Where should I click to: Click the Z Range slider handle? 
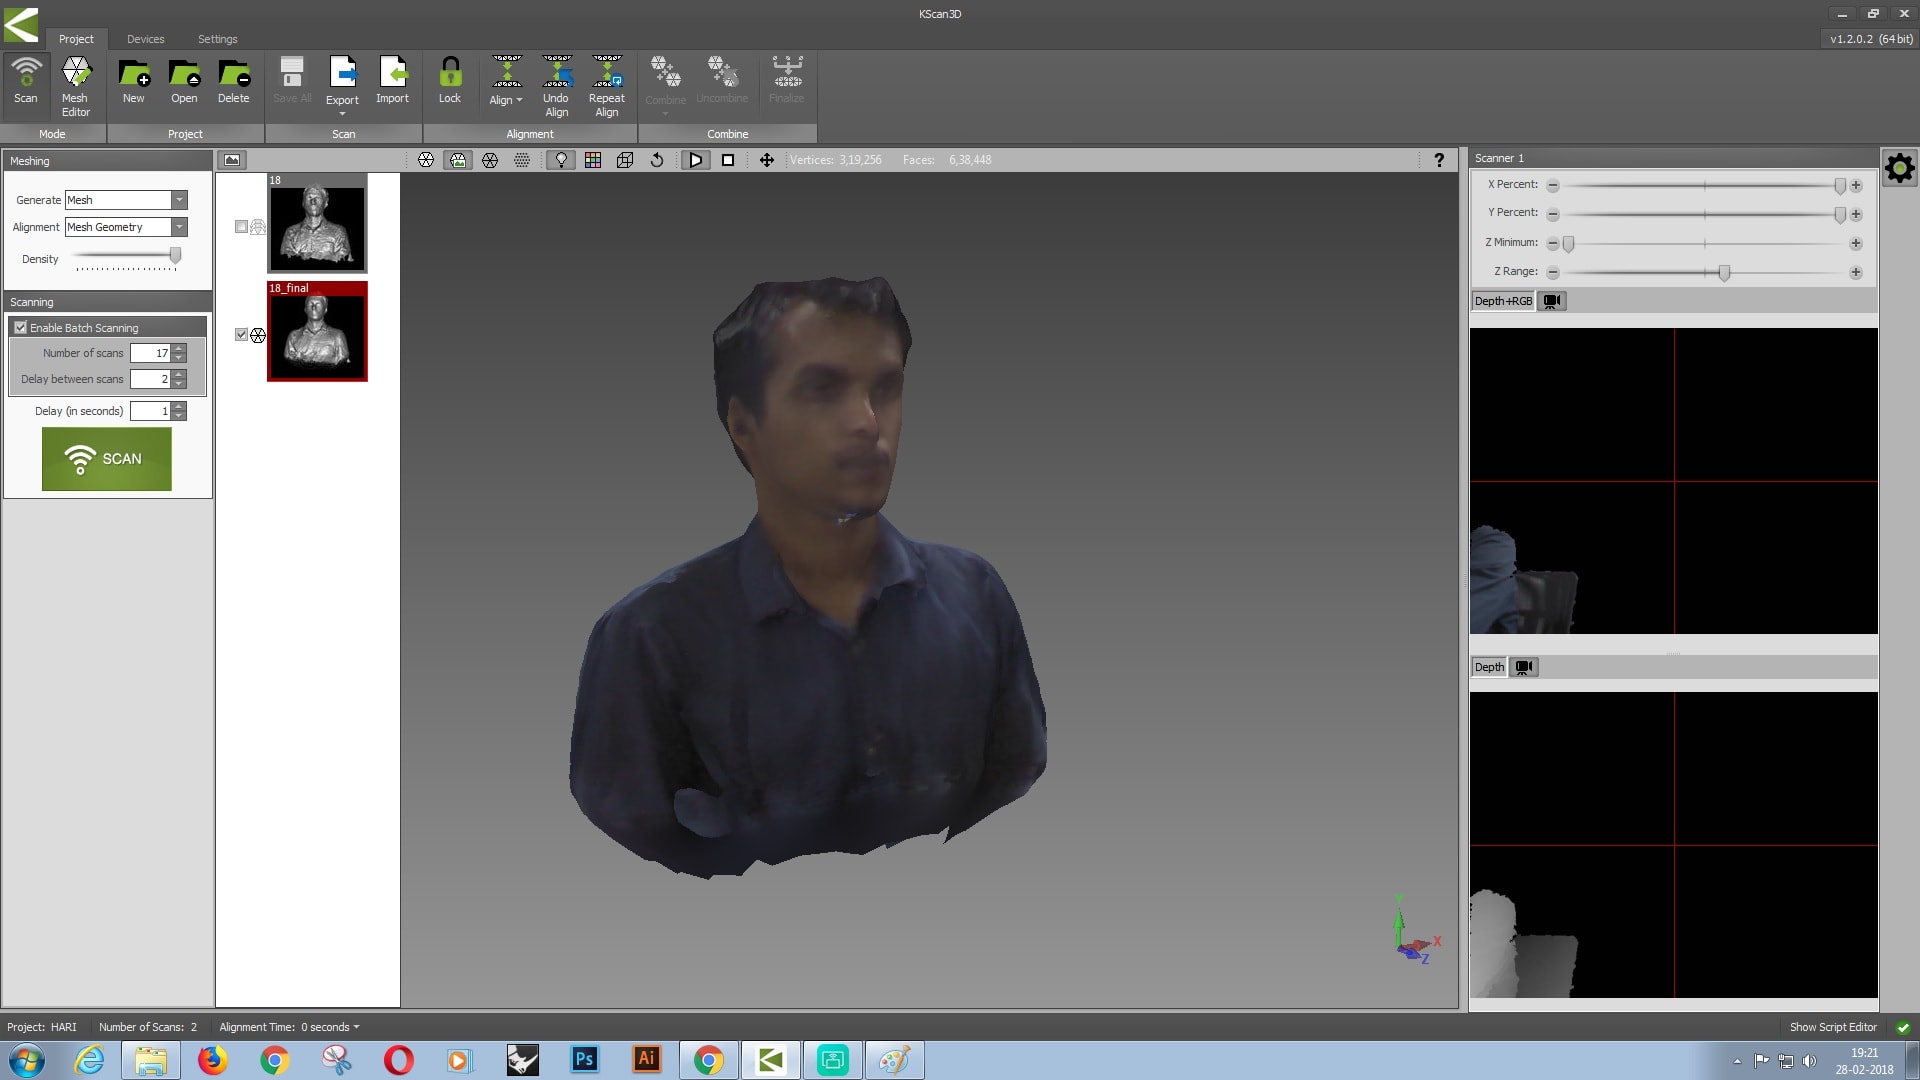coord(1724,272)
